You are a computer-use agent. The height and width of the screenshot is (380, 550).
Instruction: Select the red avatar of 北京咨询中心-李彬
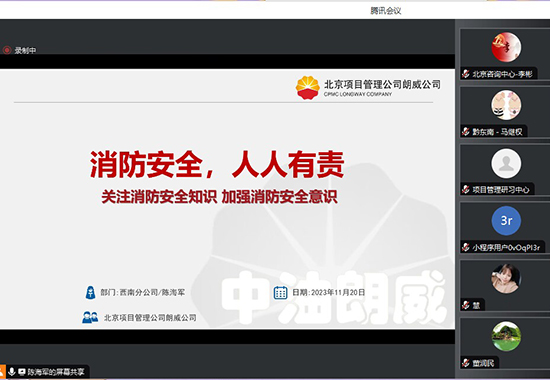coord(506,47)
